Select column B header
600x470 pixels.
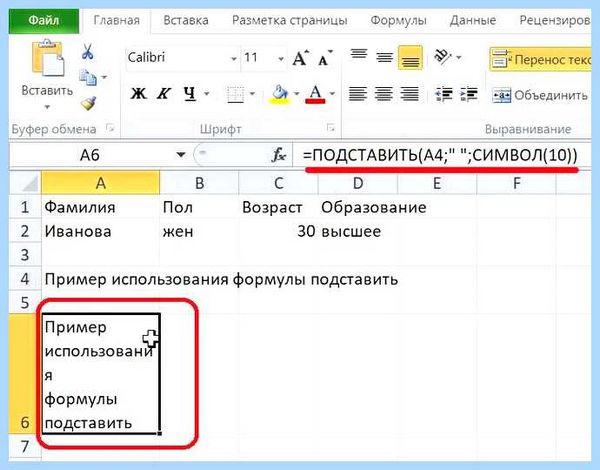(199, 183)
